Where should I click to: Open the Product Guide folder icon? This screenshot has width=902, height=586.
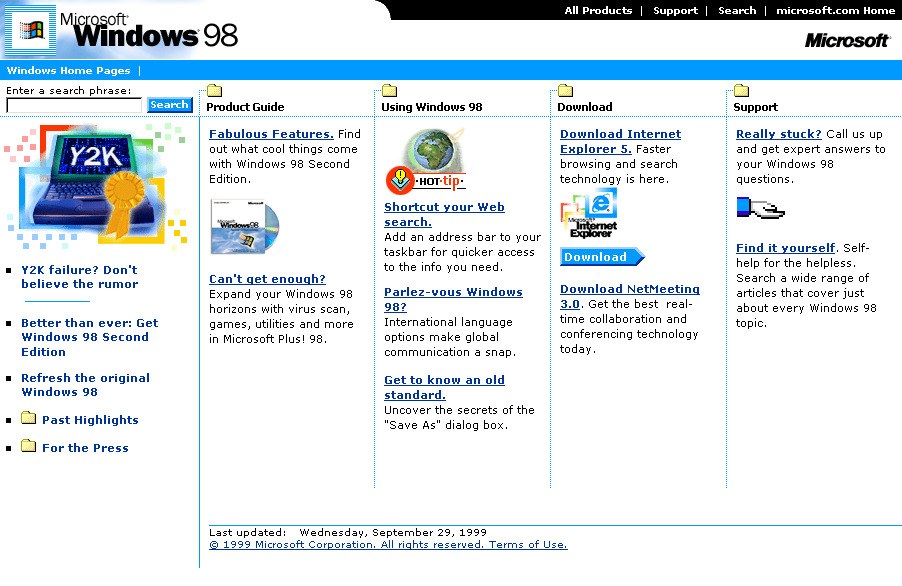tap(214, 89)
